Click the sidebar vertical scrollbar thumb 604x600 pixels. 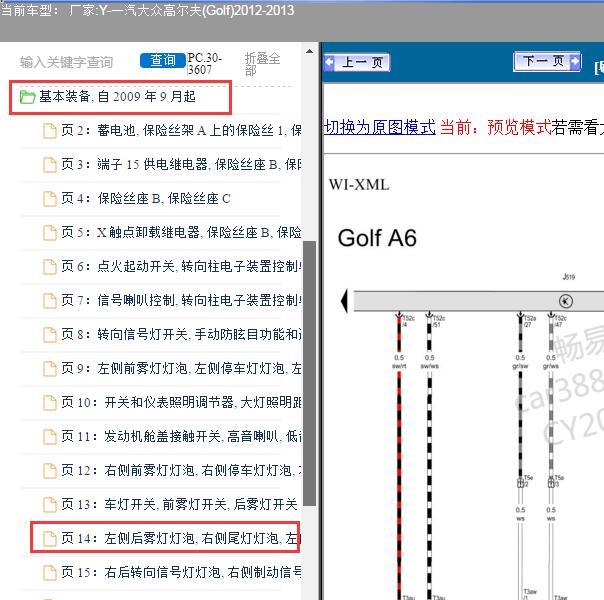pos(309,374)
